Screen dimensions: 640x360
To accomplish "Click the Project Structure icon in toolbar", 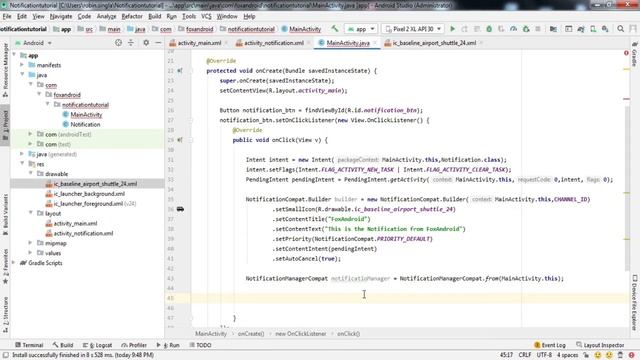I will click(x=553, y=29).
